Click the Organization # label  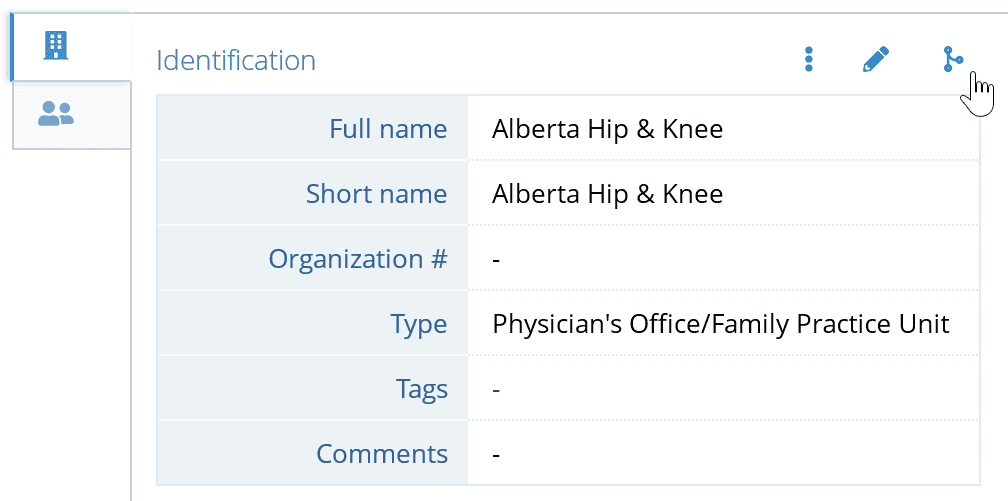(x=357, y=259)
